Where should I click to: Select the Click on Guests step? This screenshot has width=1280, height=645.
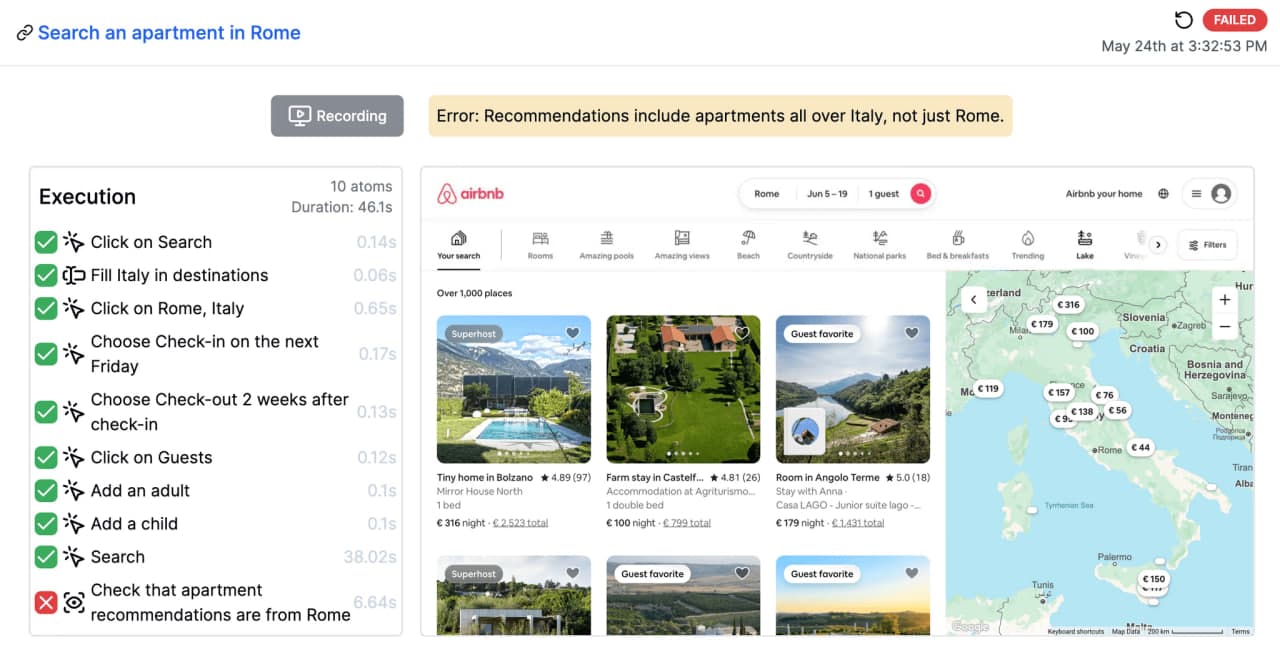point(216,457)
